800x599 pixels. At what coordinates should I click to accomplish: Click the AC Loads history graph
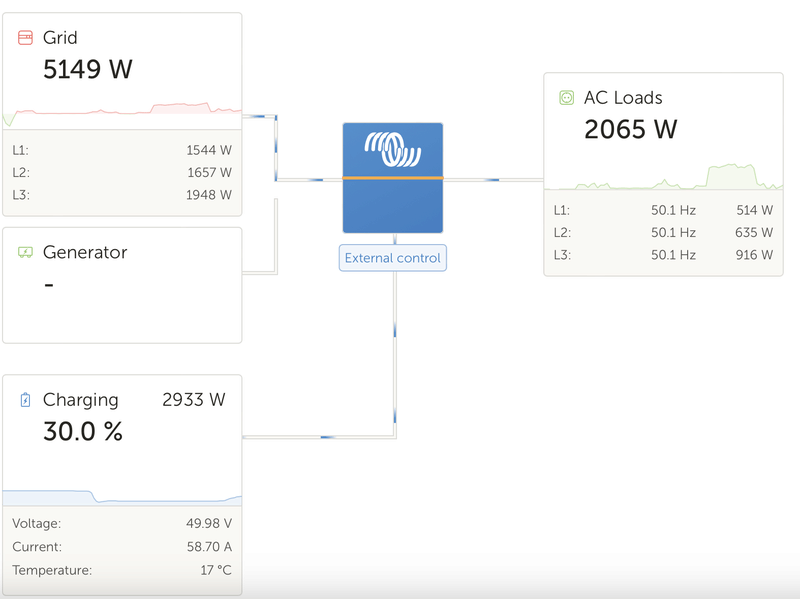(663, 176)
